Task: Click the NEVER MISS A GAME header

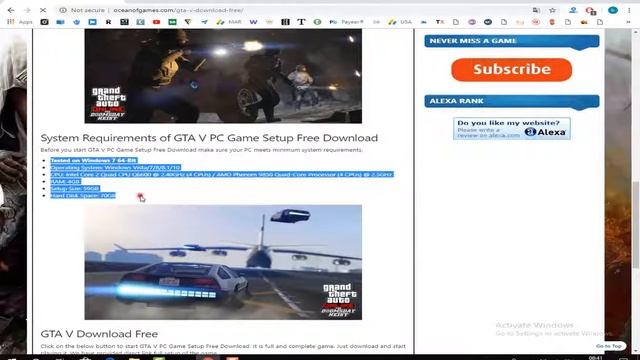Action: [512, 41]
